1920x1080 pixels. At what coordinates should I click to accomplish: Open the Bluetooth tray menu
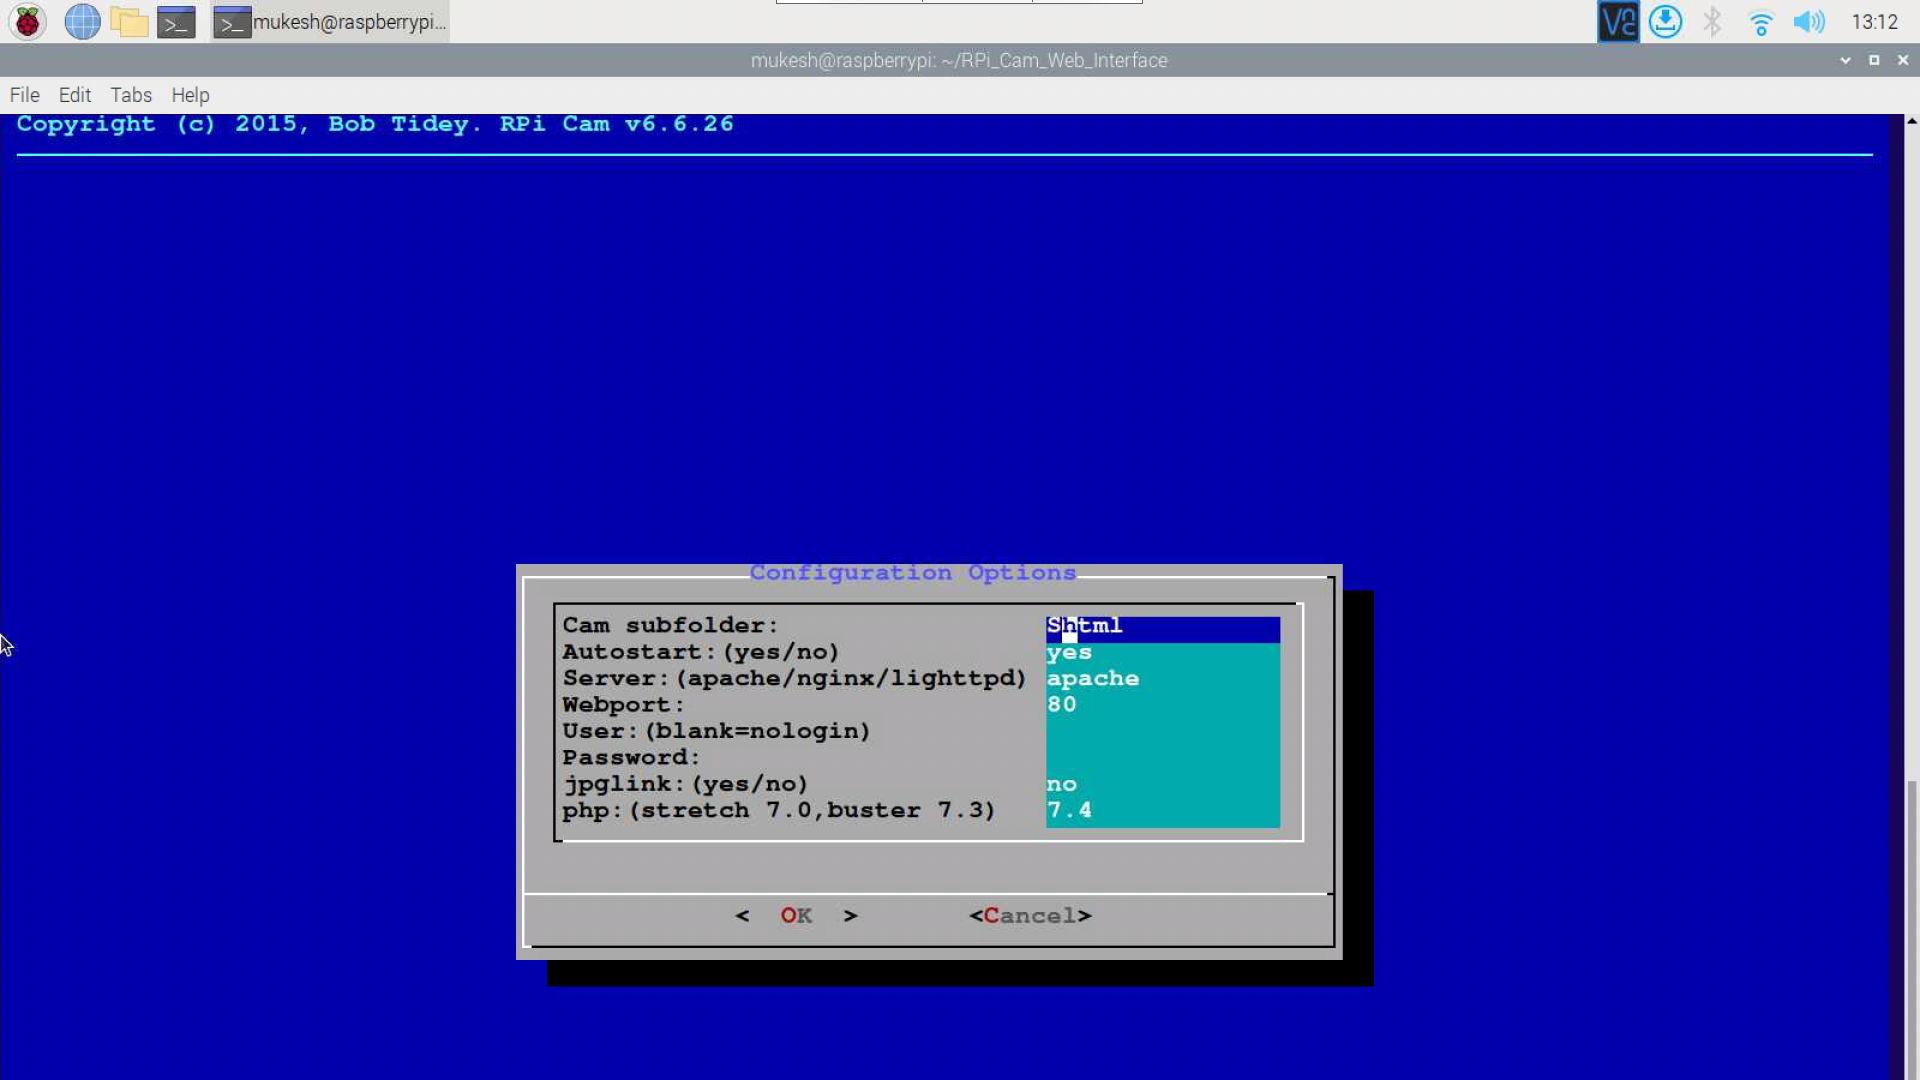tap(1713, 21)
